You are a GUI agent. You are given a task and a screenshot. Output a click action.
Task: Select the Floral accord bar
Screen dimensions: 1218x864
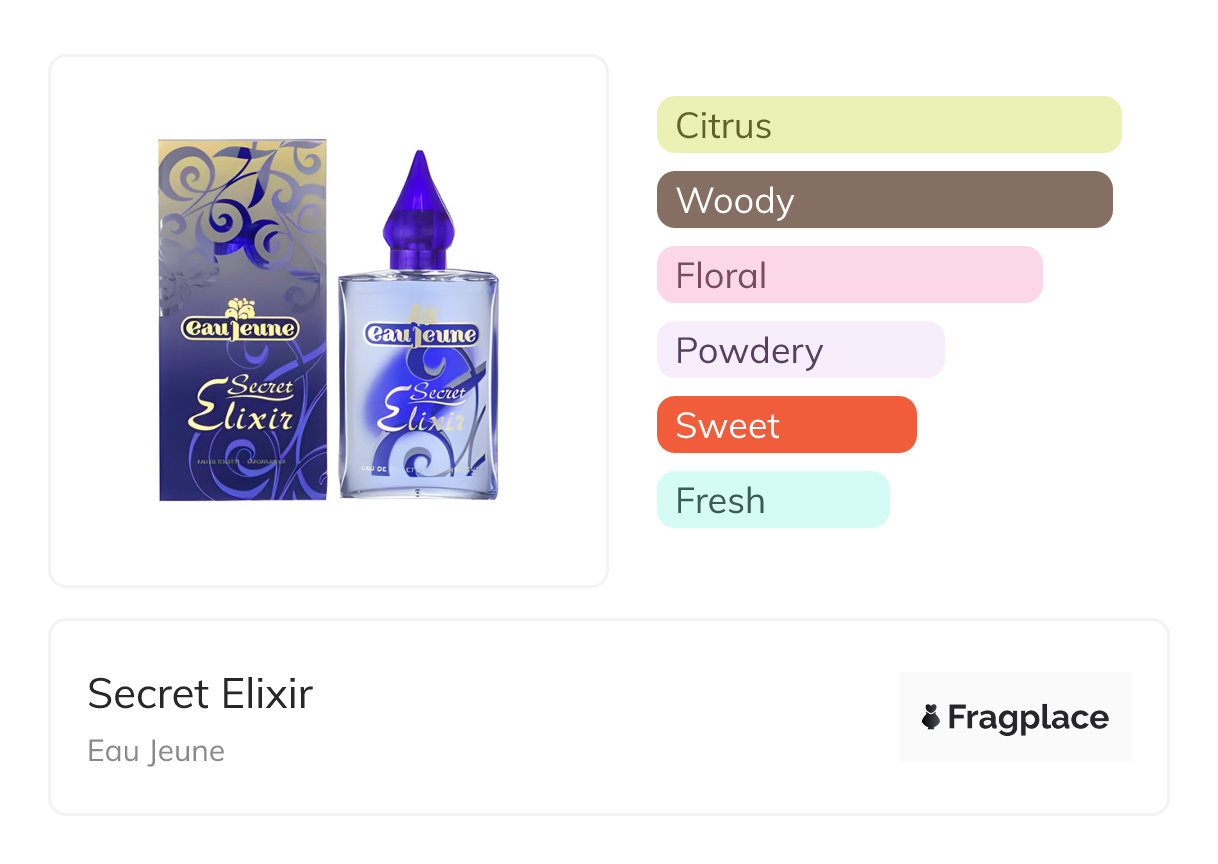pyautogui.click(x=850, y=275)
